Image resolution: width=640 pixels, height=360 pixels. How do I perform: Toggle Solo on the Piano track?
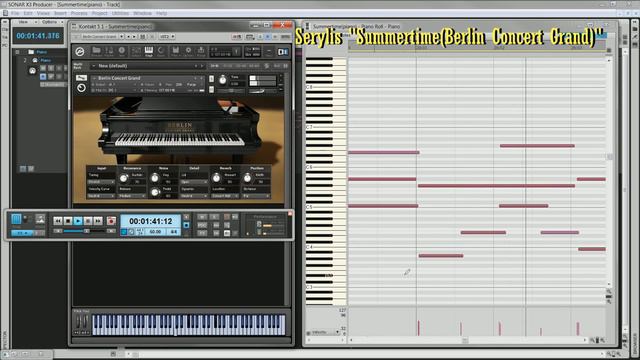click(51, 68)
